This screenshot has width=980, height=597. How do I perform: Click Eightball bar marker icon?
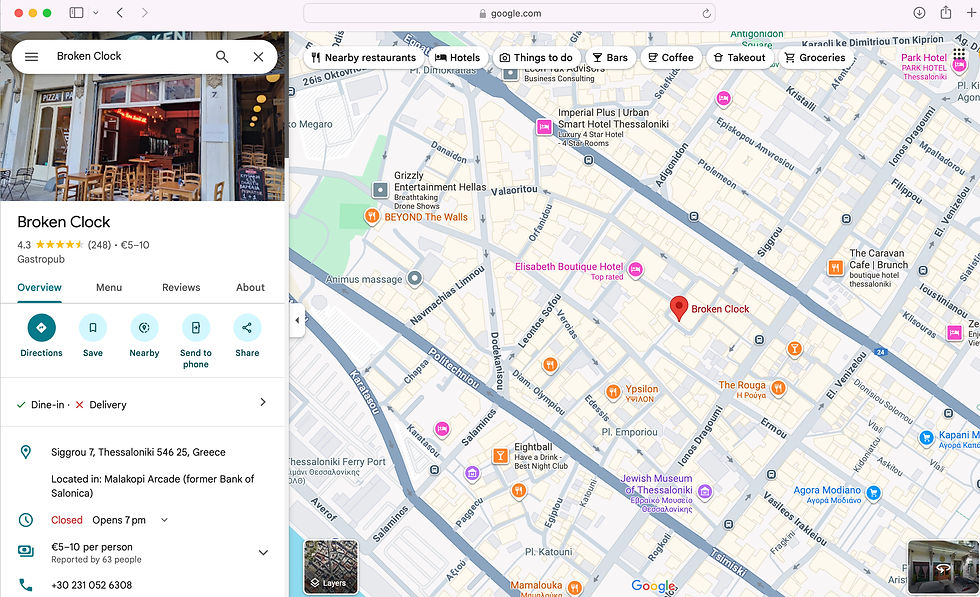(x=500, y=456)
